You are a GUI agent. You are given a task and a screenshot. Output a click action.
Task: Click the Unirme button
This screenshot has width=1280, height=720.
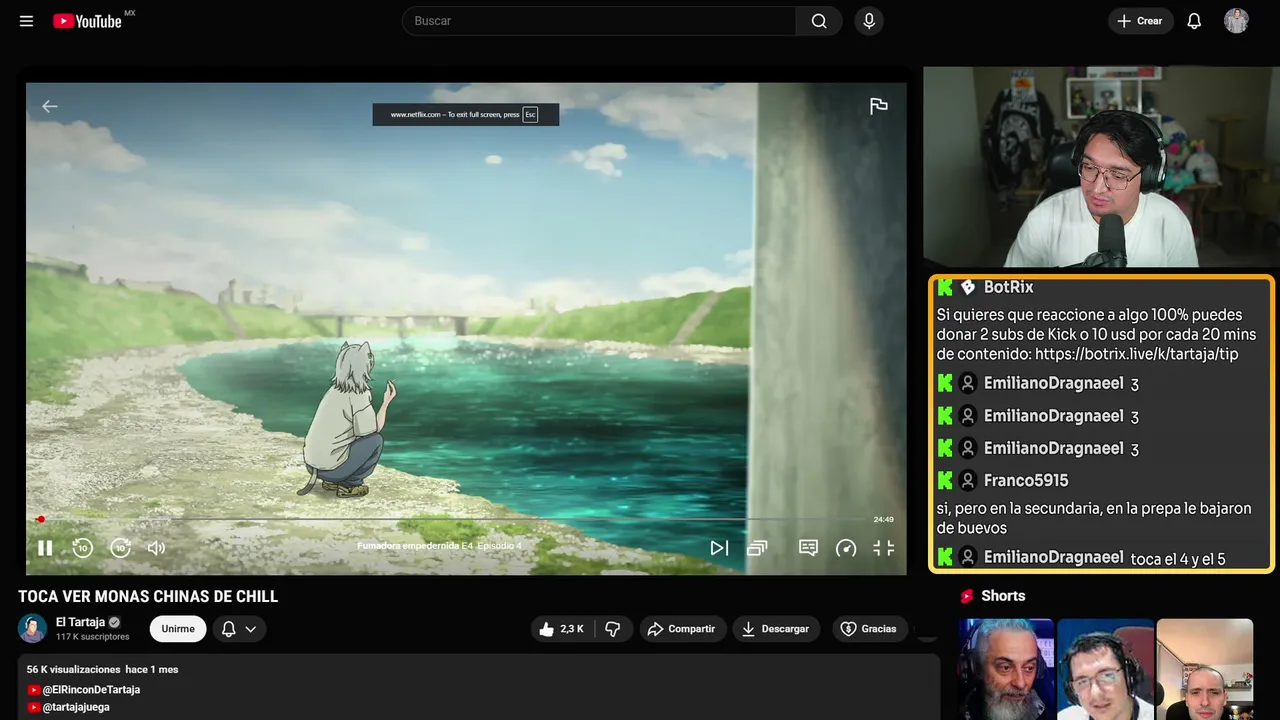coord(178,629)
